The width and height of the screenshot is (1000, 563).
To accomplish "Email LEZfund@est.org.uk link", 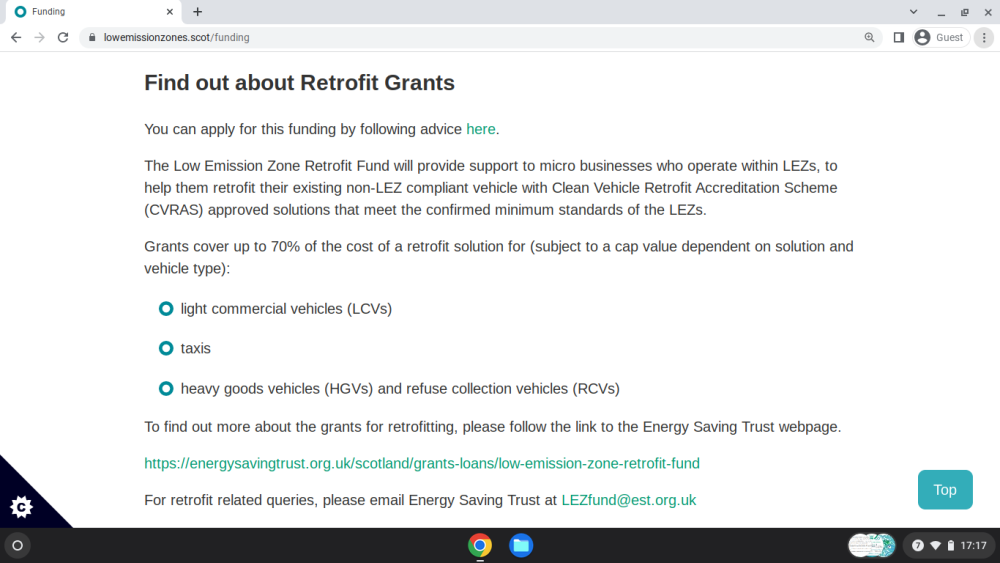I will coord(628,500).
